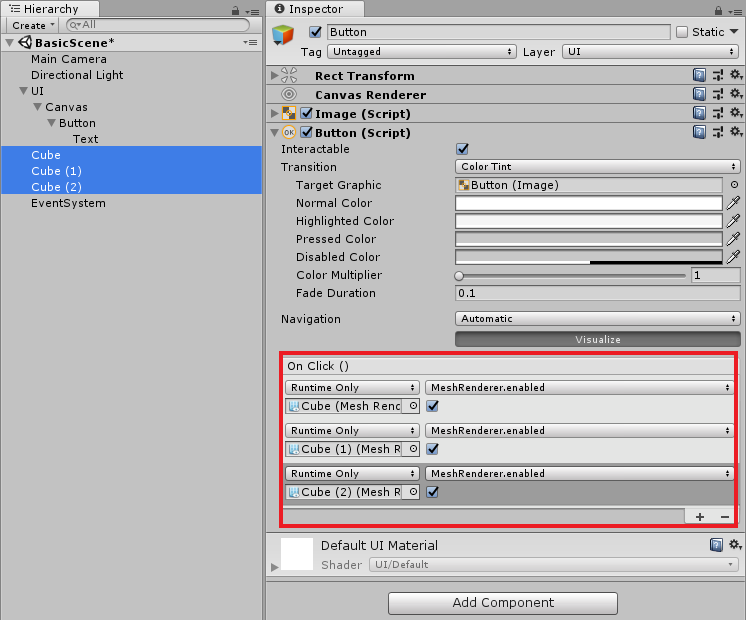The width and height of the screenshot is (746, 620).
Task: Collapse the BasicScene hierarchy
Action: (9, 43)
